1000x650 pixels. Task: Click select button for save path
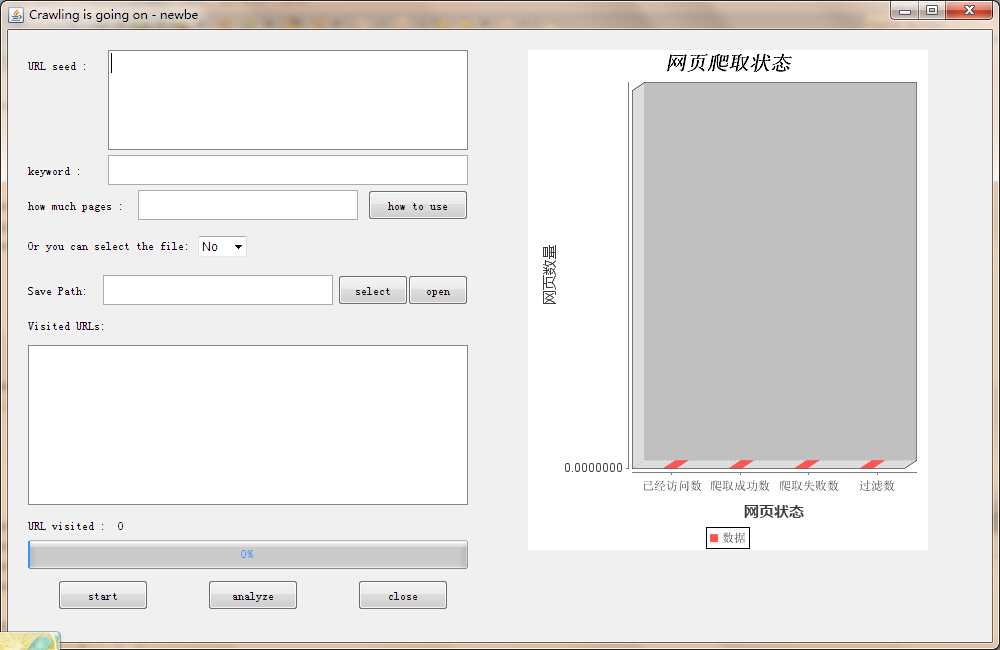click(372, 290)
